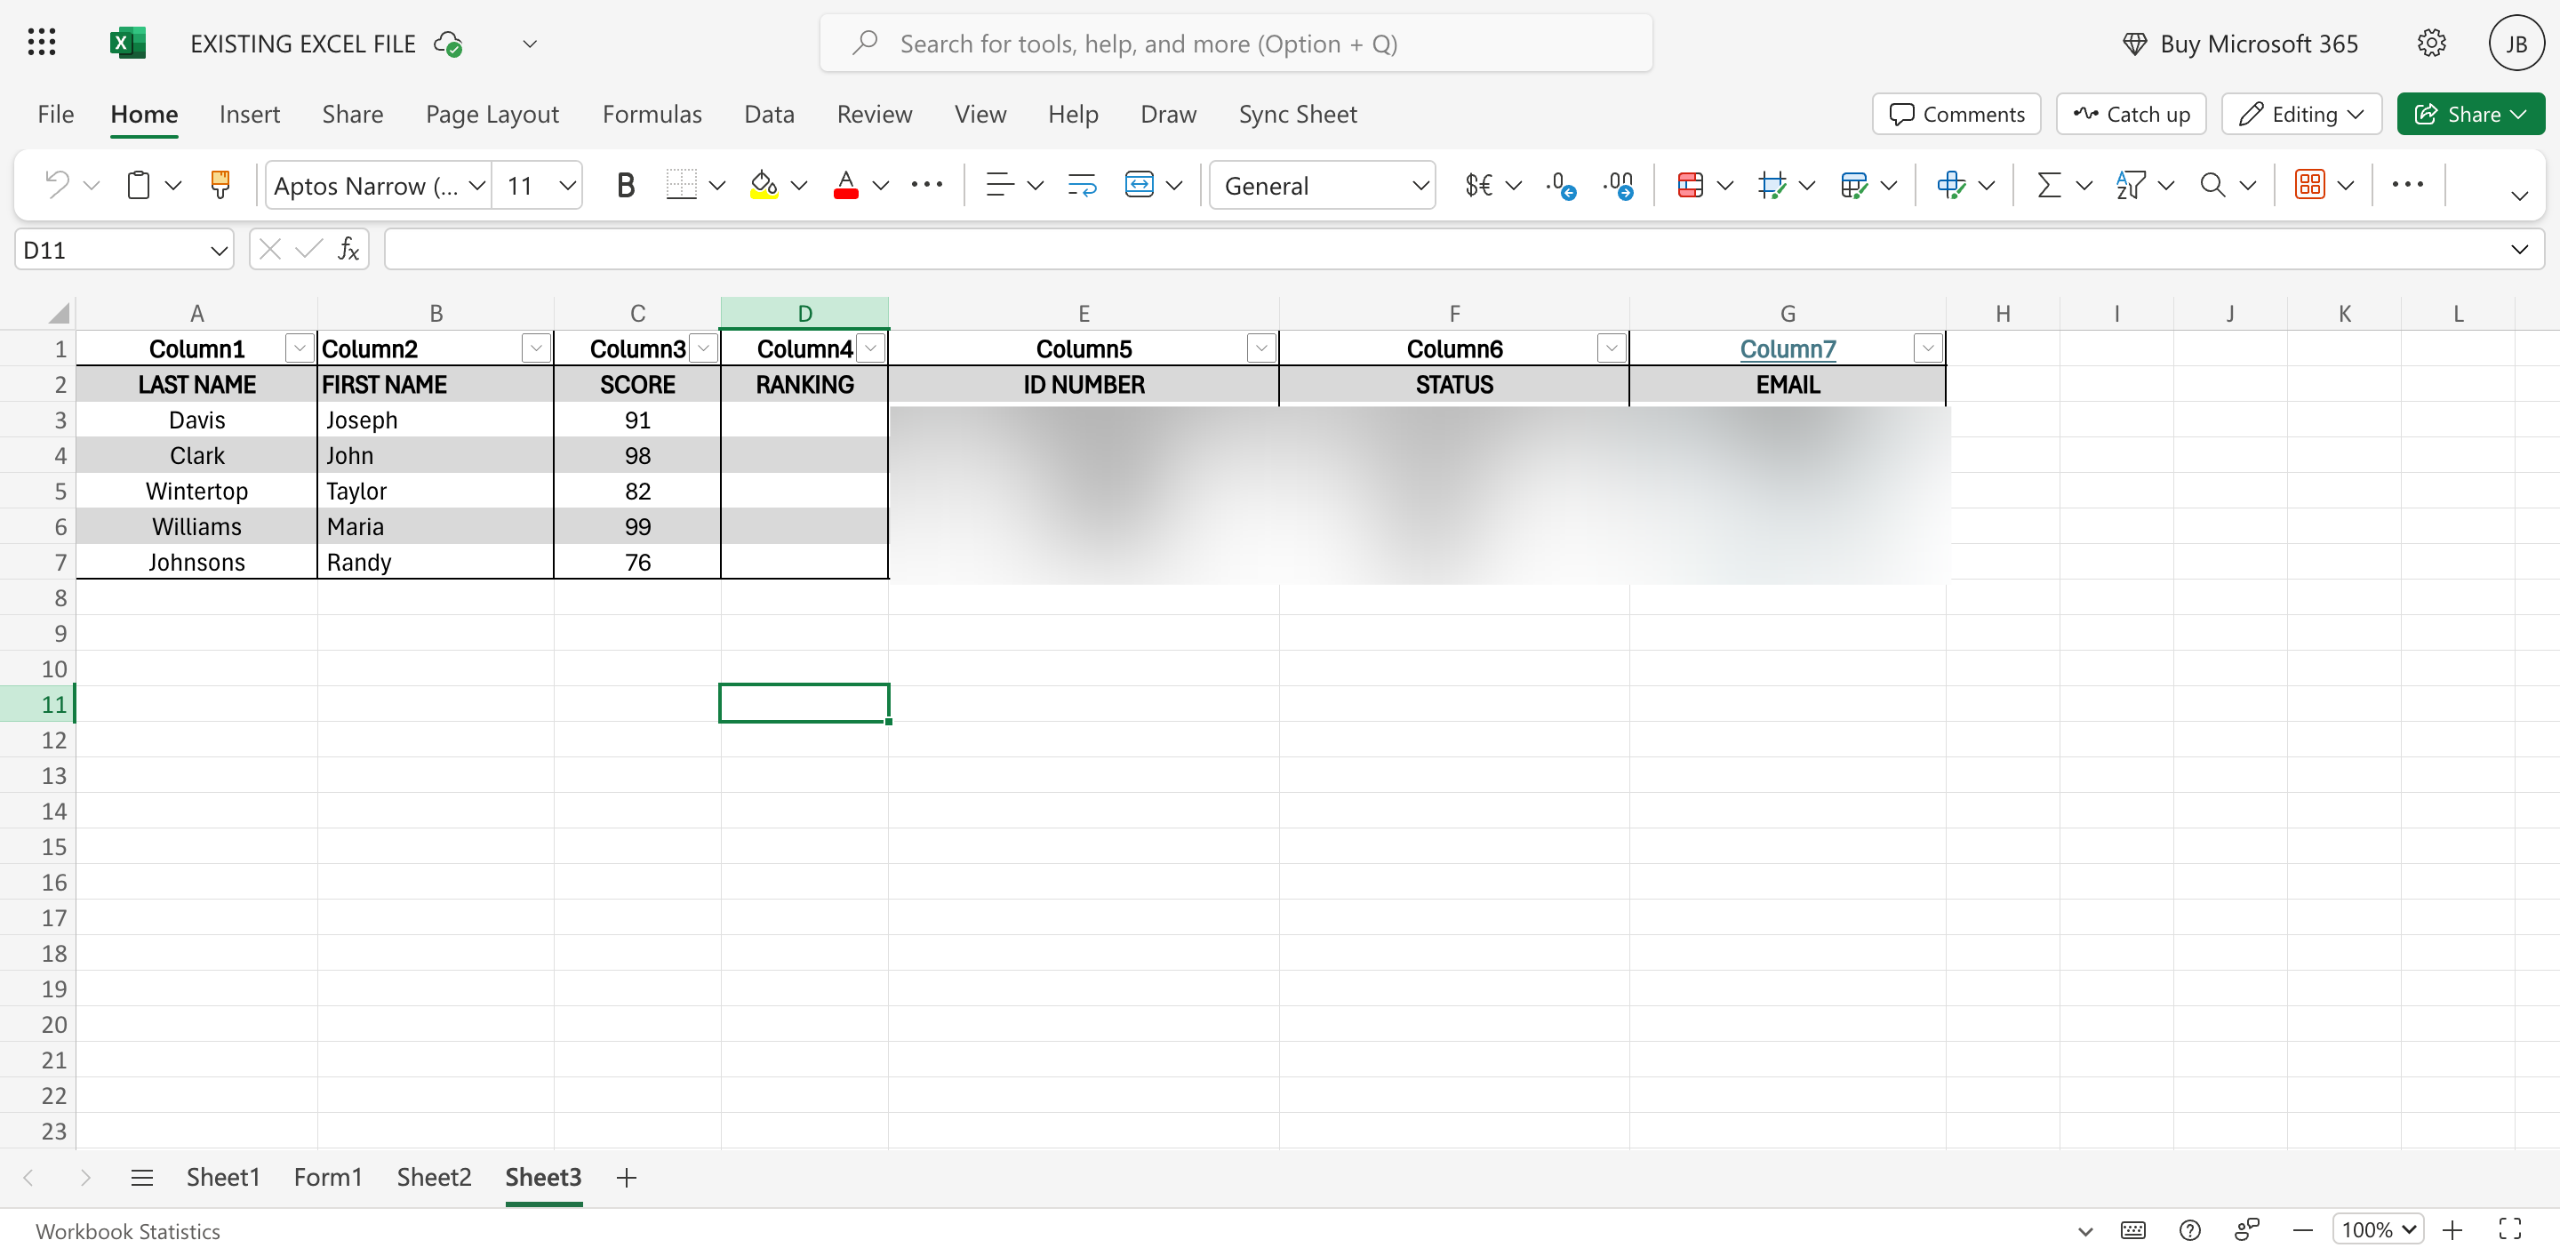Click the Insert Function fx icon
The height and width of the screenshot is (1248, 2560).
(x=348, y=249)
